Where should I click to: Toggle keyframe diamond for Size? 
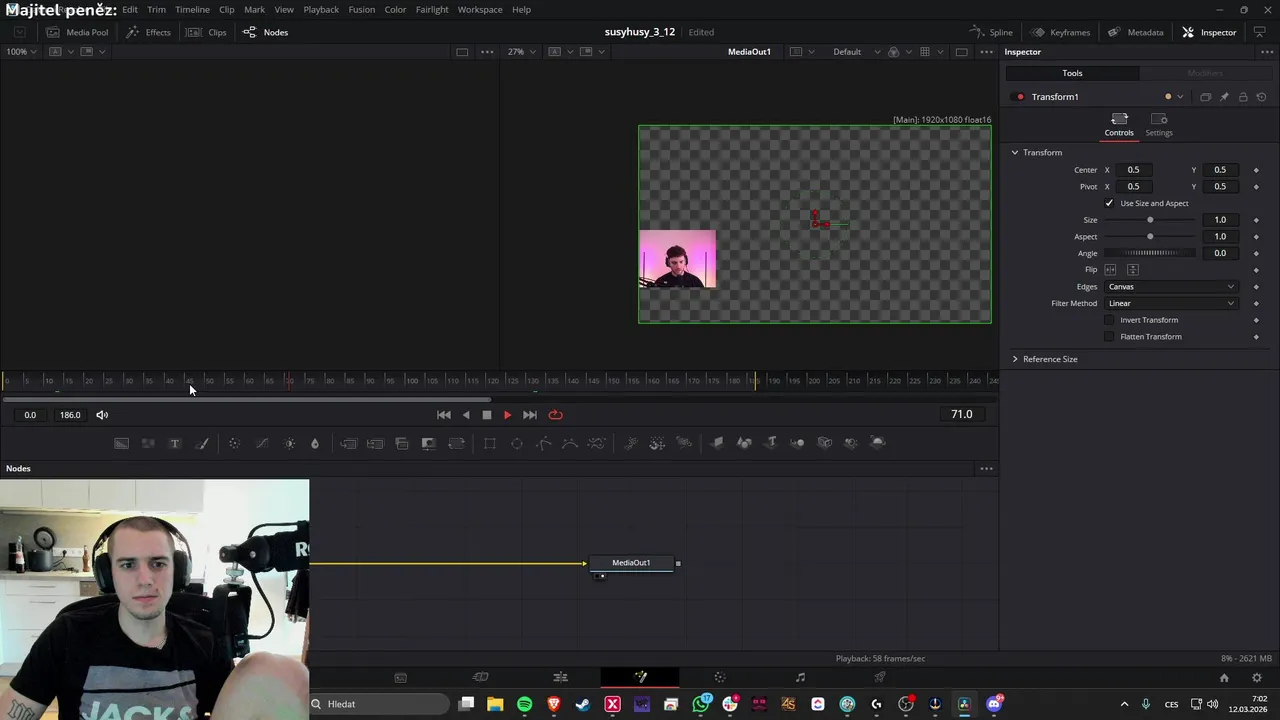(1256, 220)
